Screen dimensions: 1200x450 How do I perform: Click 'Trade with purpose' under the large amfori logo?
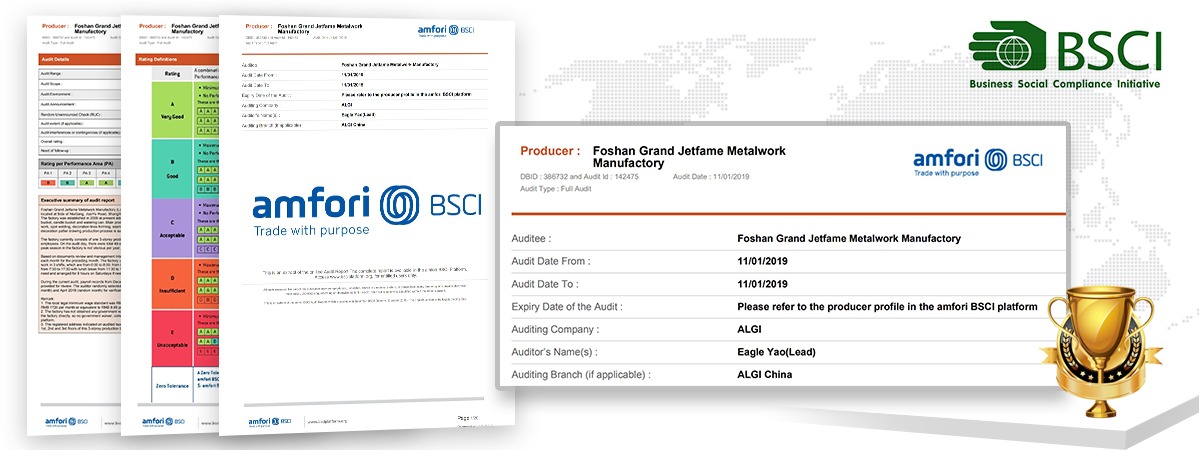311,233
